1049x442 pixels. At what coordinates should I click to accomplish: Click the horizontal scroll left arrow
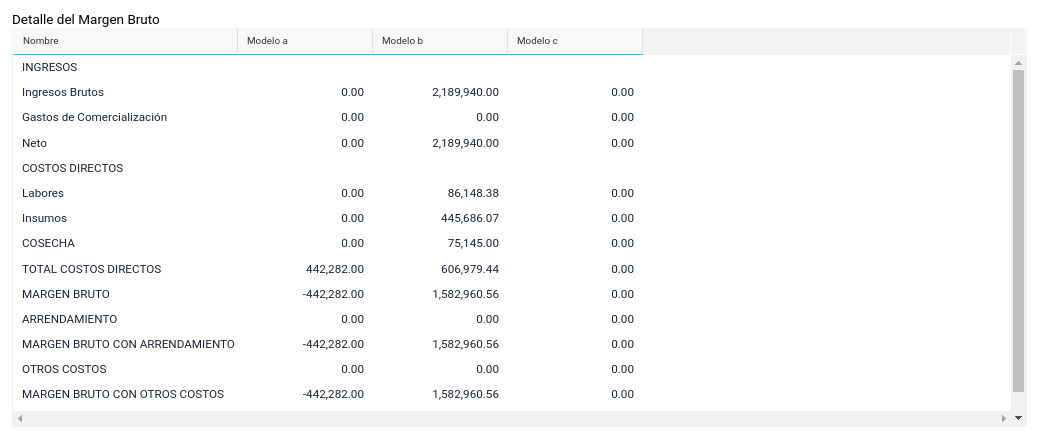click(20, 418)
